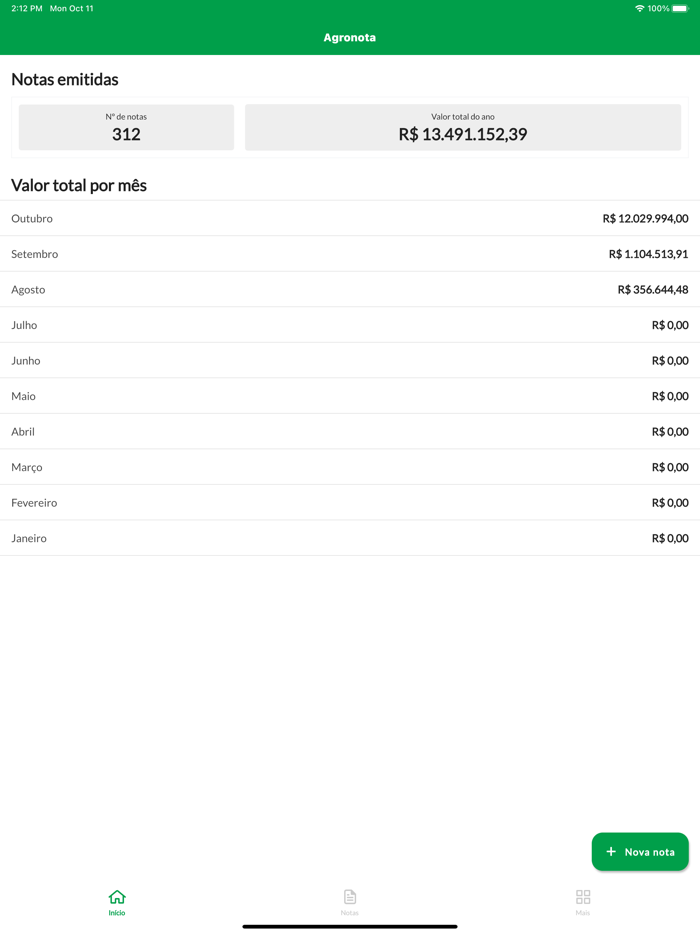The width and height of the screenshot is (700, 934).
Task: Select the Janeiro row
Action: [x=350, y=538]
